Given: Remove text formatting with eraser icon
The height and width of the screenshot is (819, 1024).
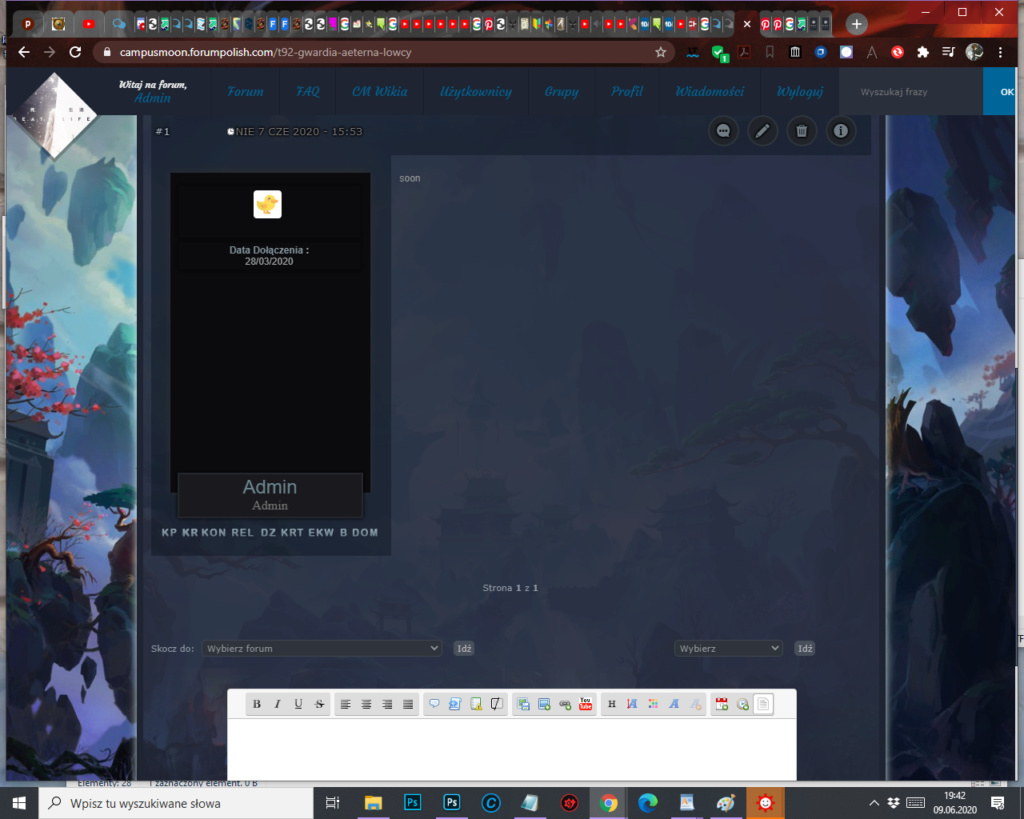Looking at the screenshot, I should 696,704.
